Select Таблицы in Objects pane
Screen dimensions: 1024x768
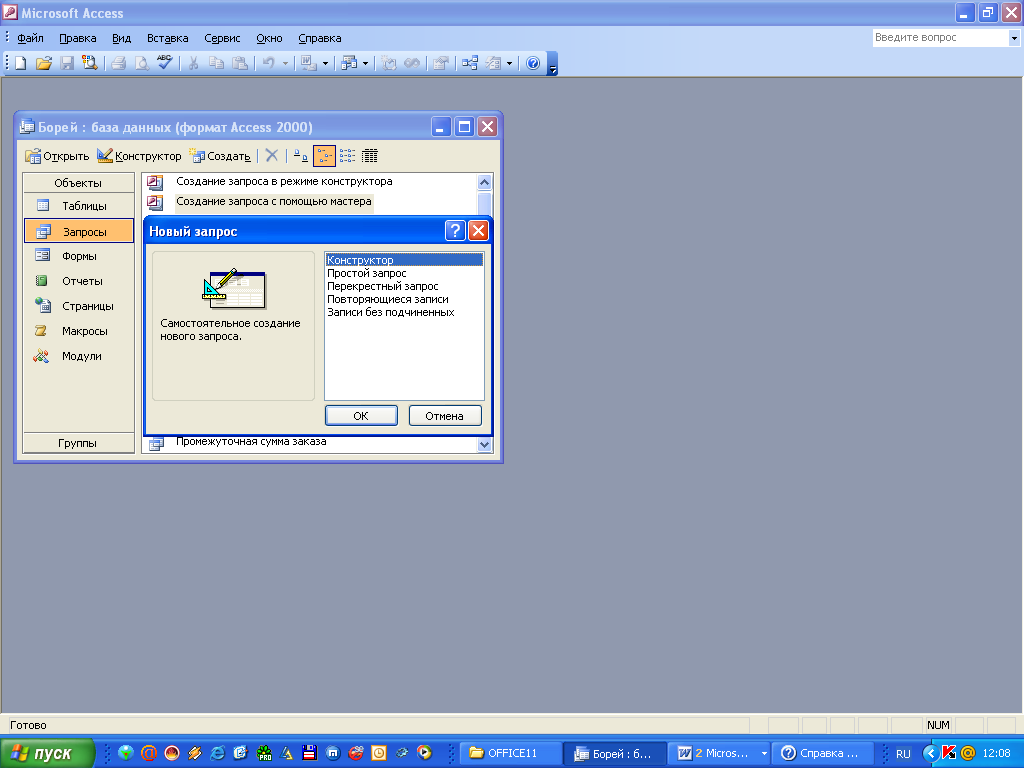78,206
